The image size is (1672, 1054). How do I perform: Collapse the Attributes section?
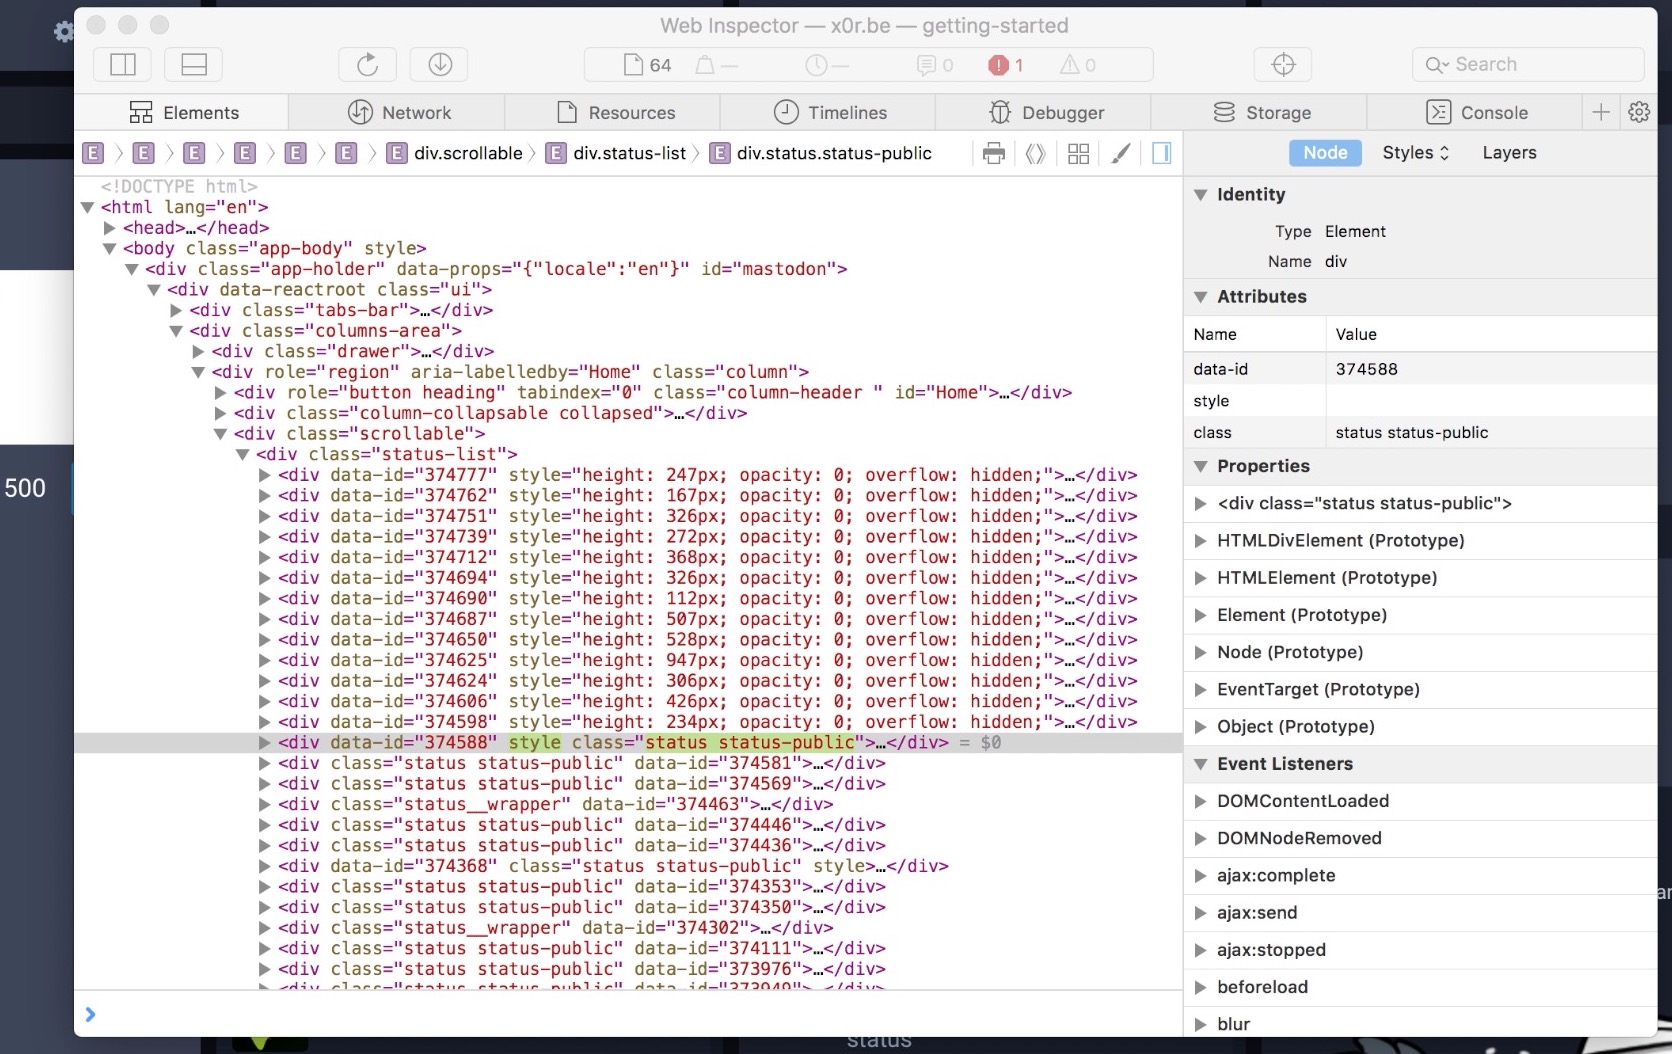point(1201,297)
